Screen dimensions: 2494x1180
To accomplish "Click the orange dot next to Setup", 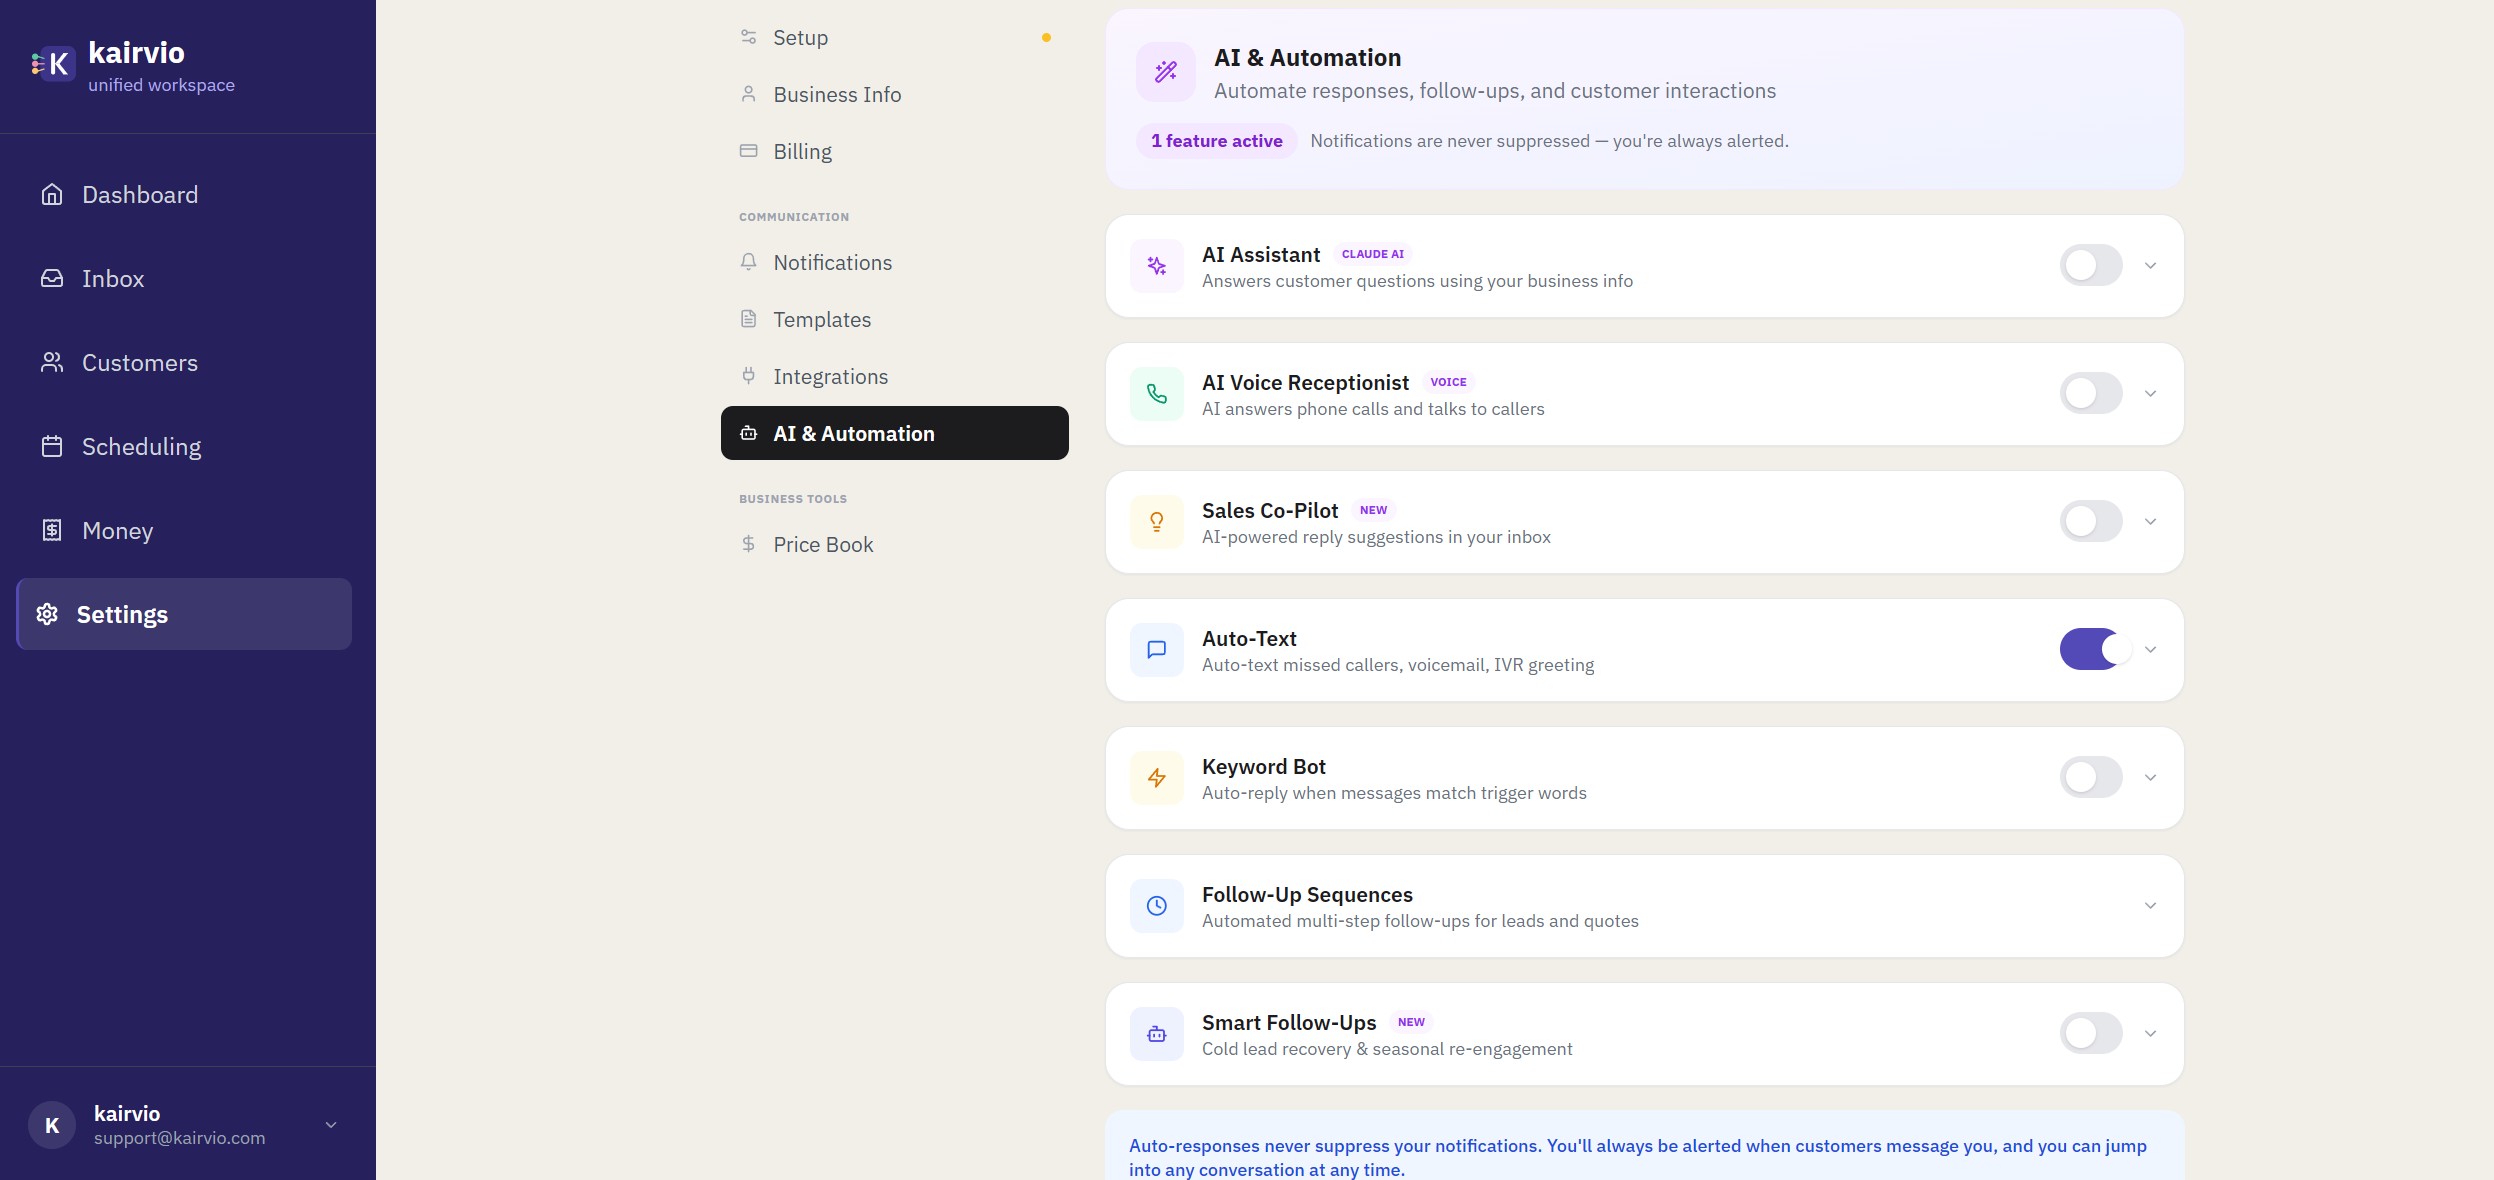I will point(1046,37).
